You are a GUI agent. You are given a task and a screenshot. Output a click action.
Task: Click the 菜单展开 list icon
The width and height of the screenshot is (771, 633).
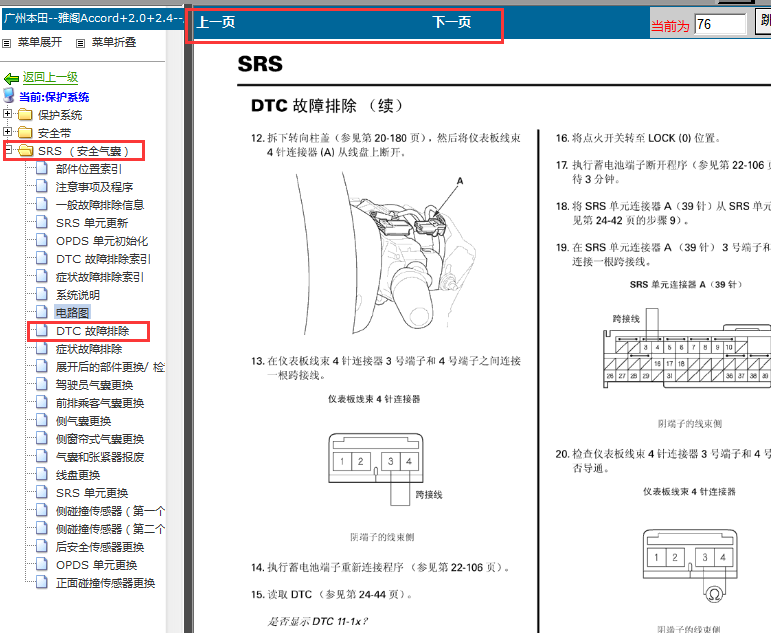click(x=6, y=43)
